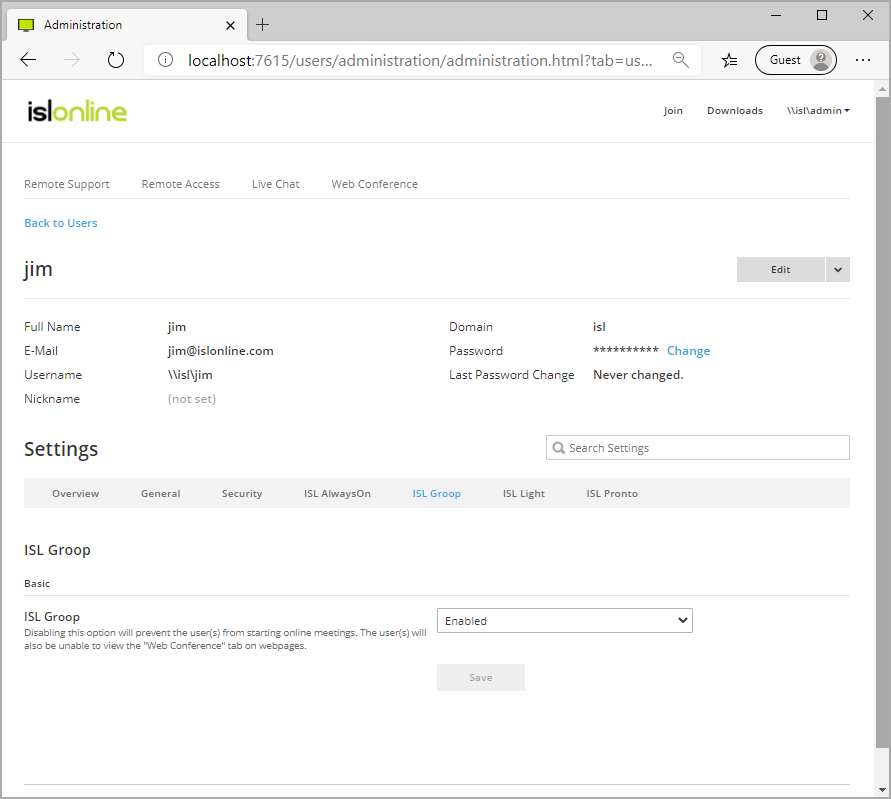This screenshot has width=891, height=799.
Task: Open the ISL AlwaysOn settings tab
Action: click(x=337, y=493)
